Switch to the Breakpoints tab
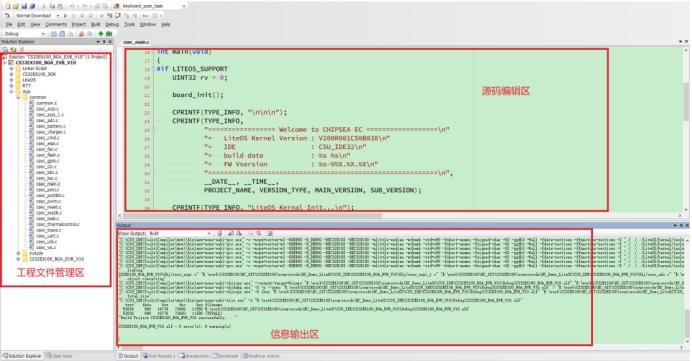The width and height of the screenshot is (692, 361). (x=194, y=356)
